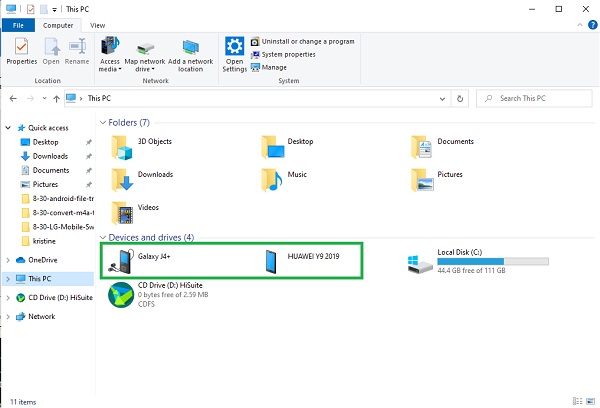Select CD Drive (D:) HiSuite in pane

158,294
